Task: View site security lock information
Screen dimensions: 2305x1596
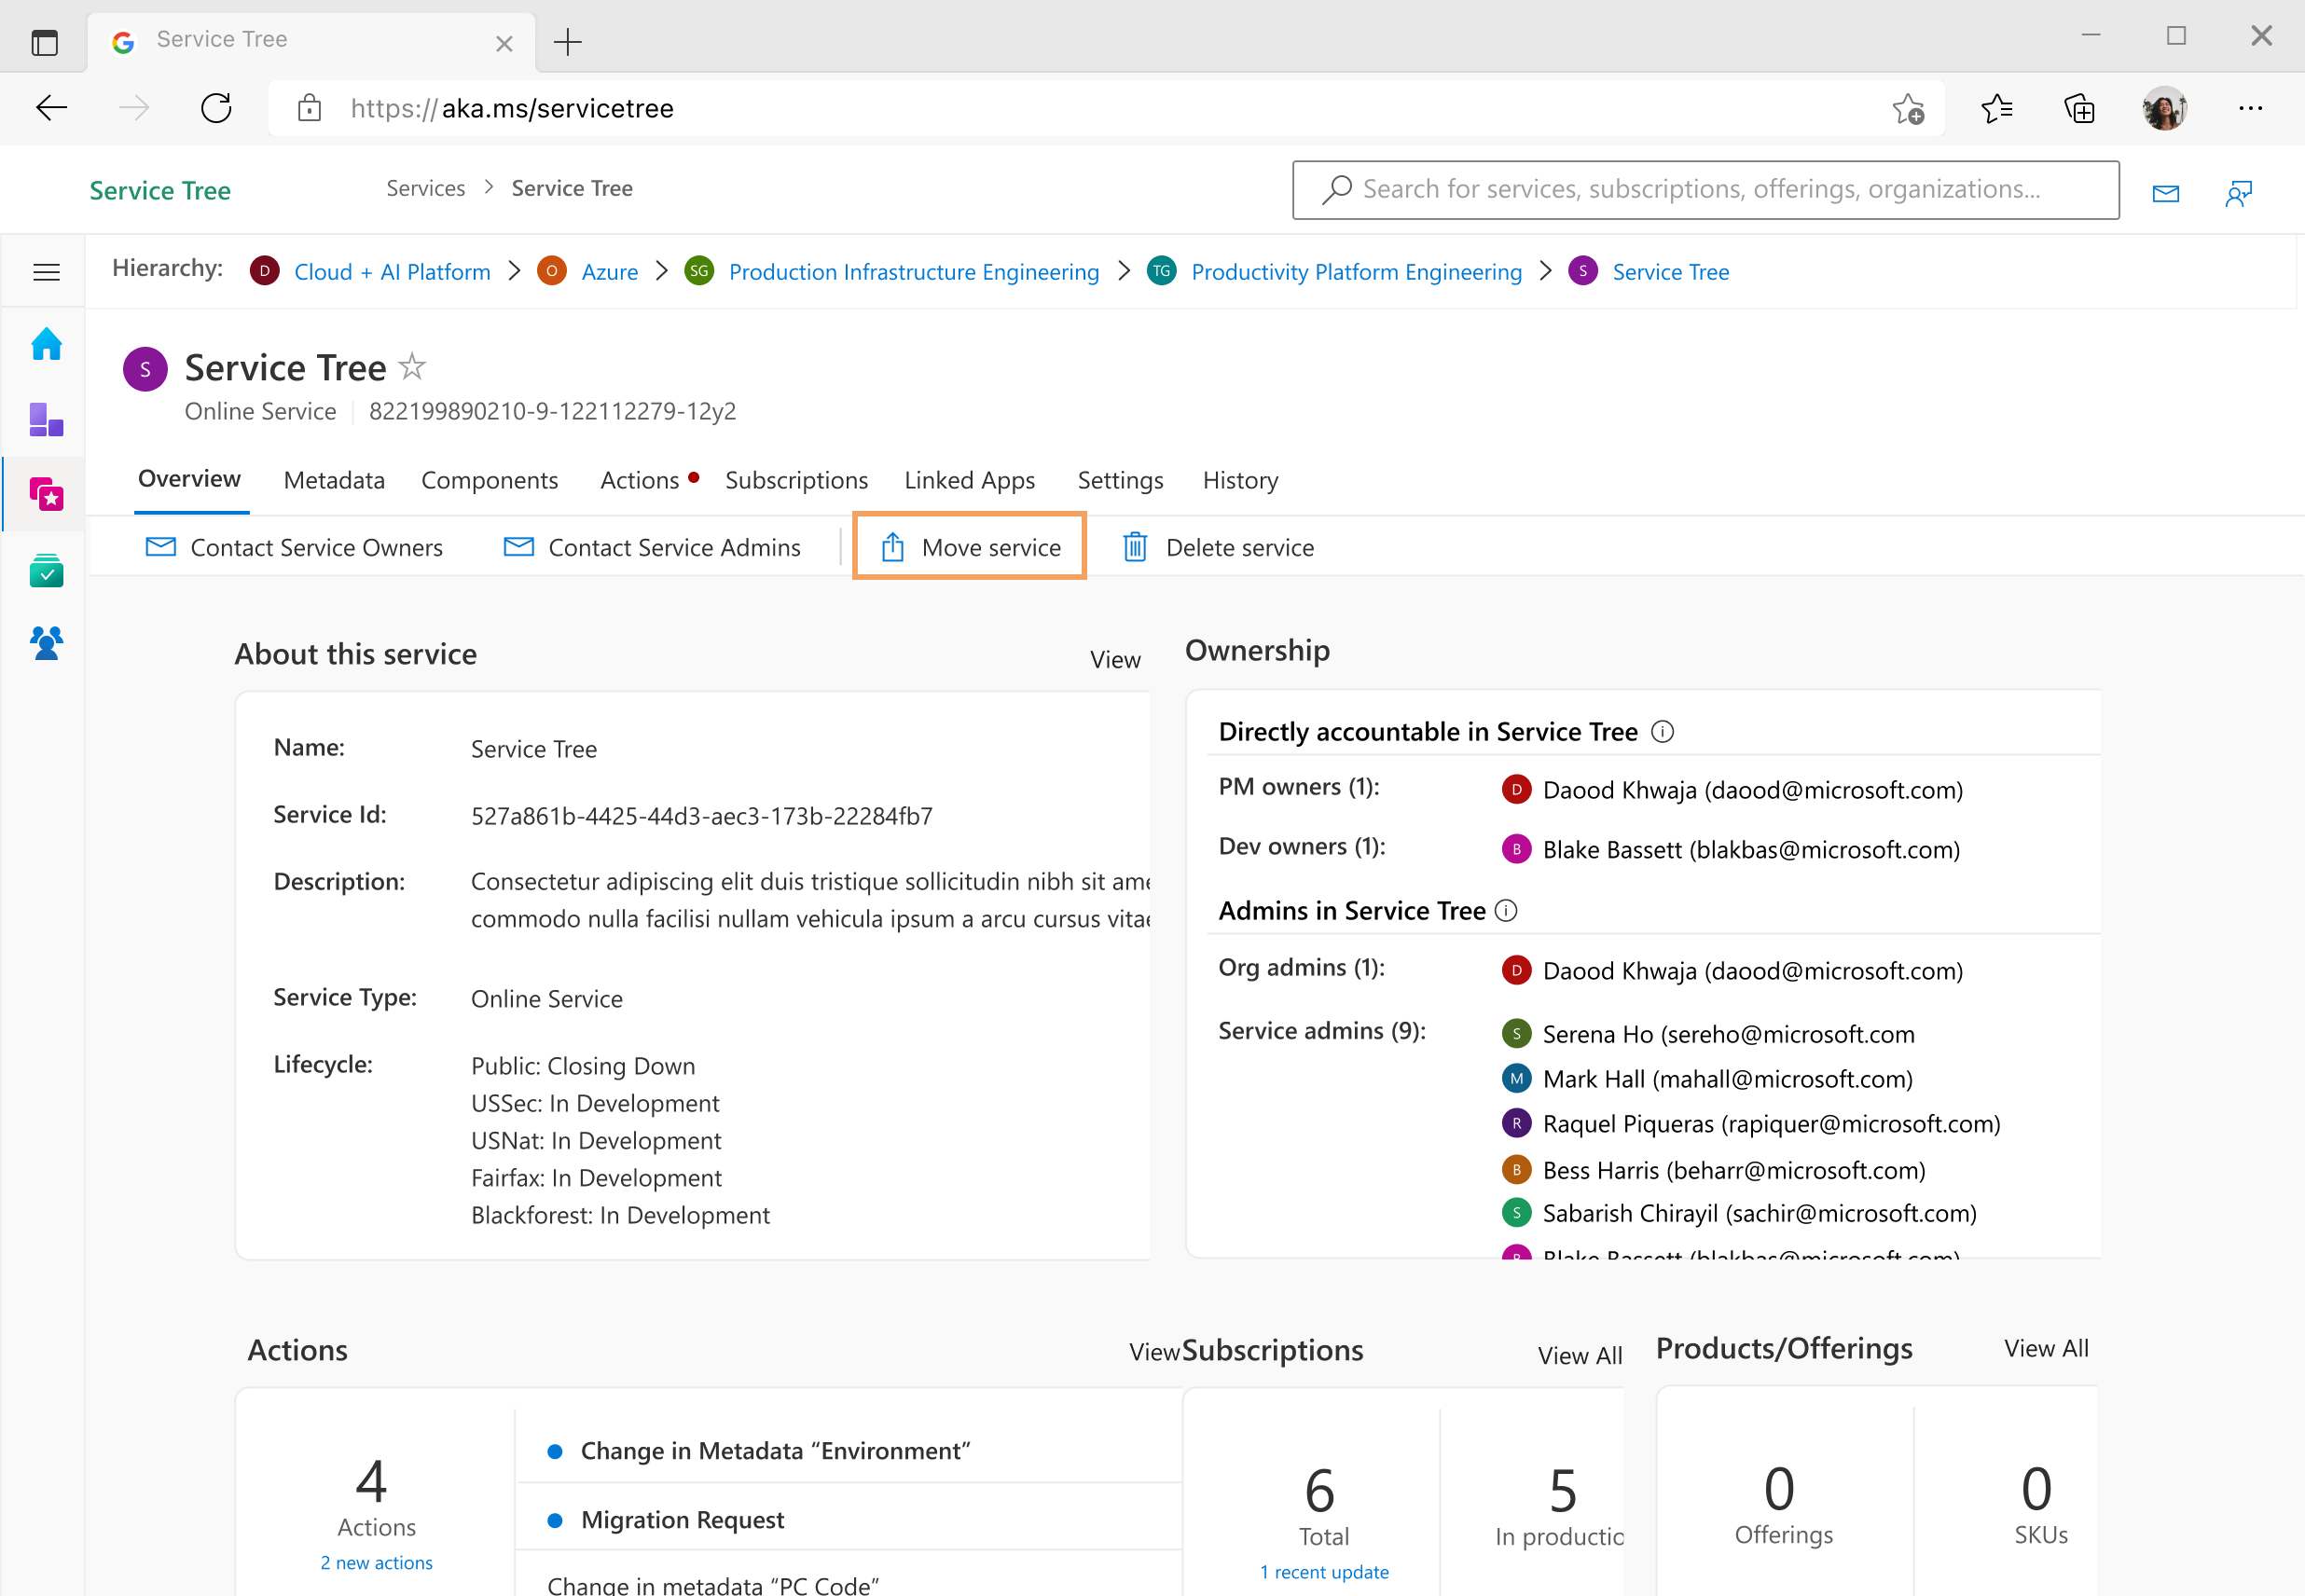Action: point(310,108)
